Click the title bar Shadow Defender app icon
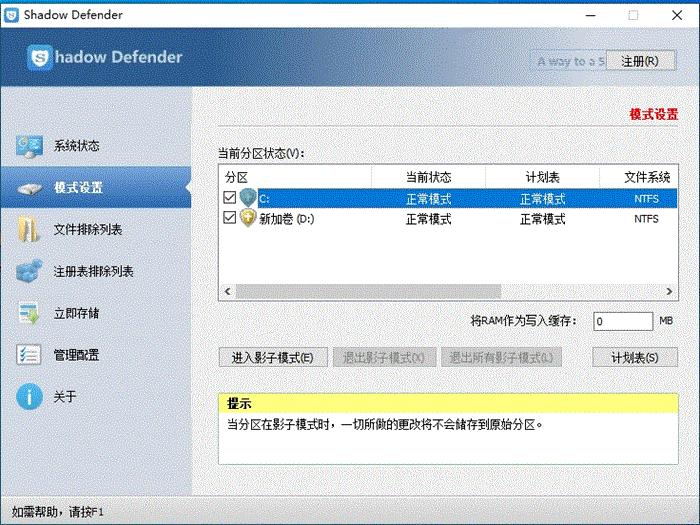This screenshot has width=700, height=525. coord(11,15)
